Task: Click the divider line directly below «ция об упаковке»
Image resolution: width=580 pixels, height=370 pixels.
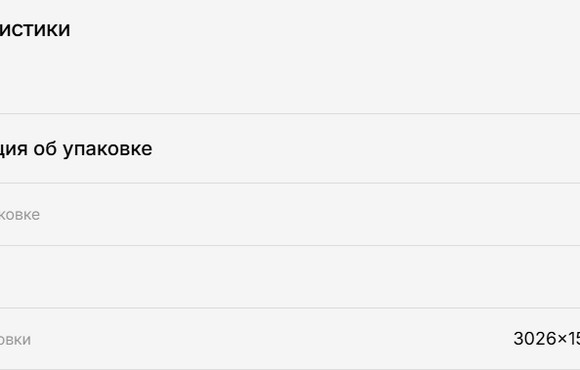Action: 290,183
